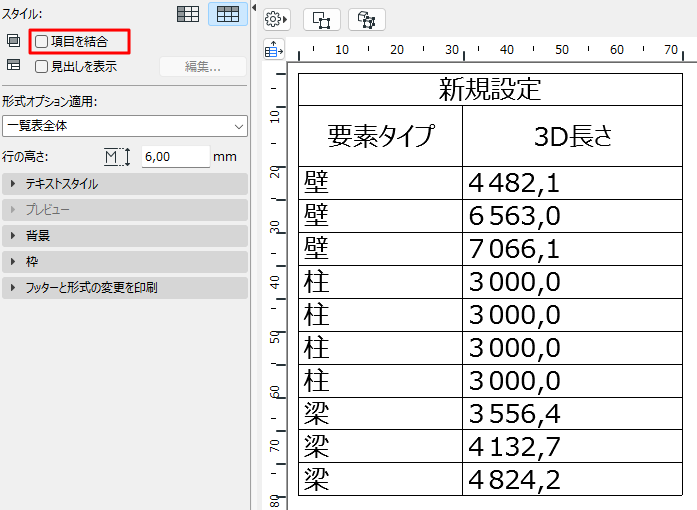Viewport: 697px width, 510px height.
Task: Expand the 枠 section
Action: [125, 261]
